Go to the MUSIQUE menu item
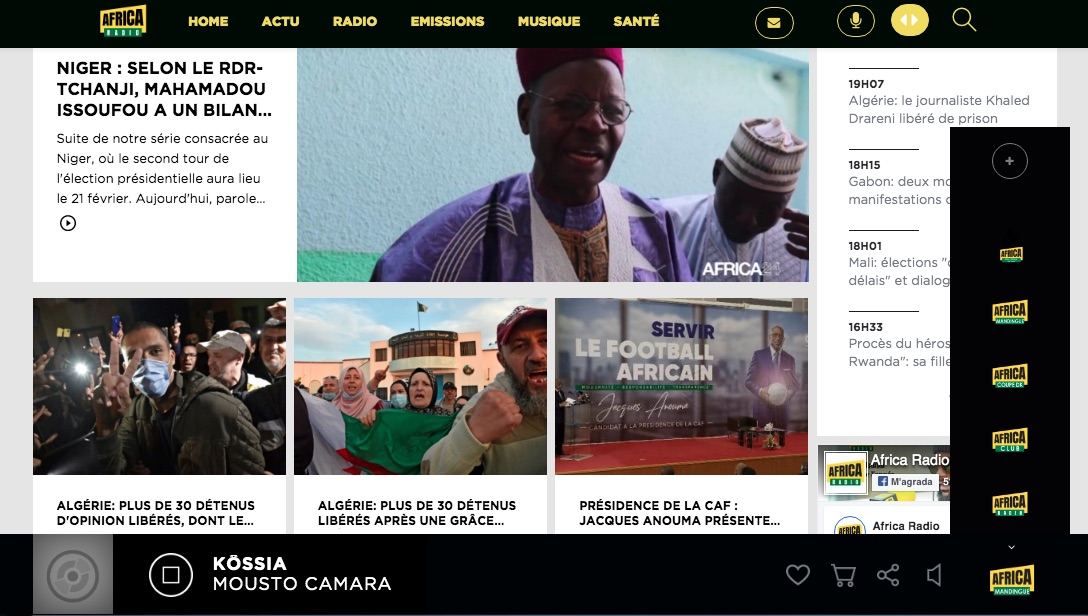 click(549, 22)
